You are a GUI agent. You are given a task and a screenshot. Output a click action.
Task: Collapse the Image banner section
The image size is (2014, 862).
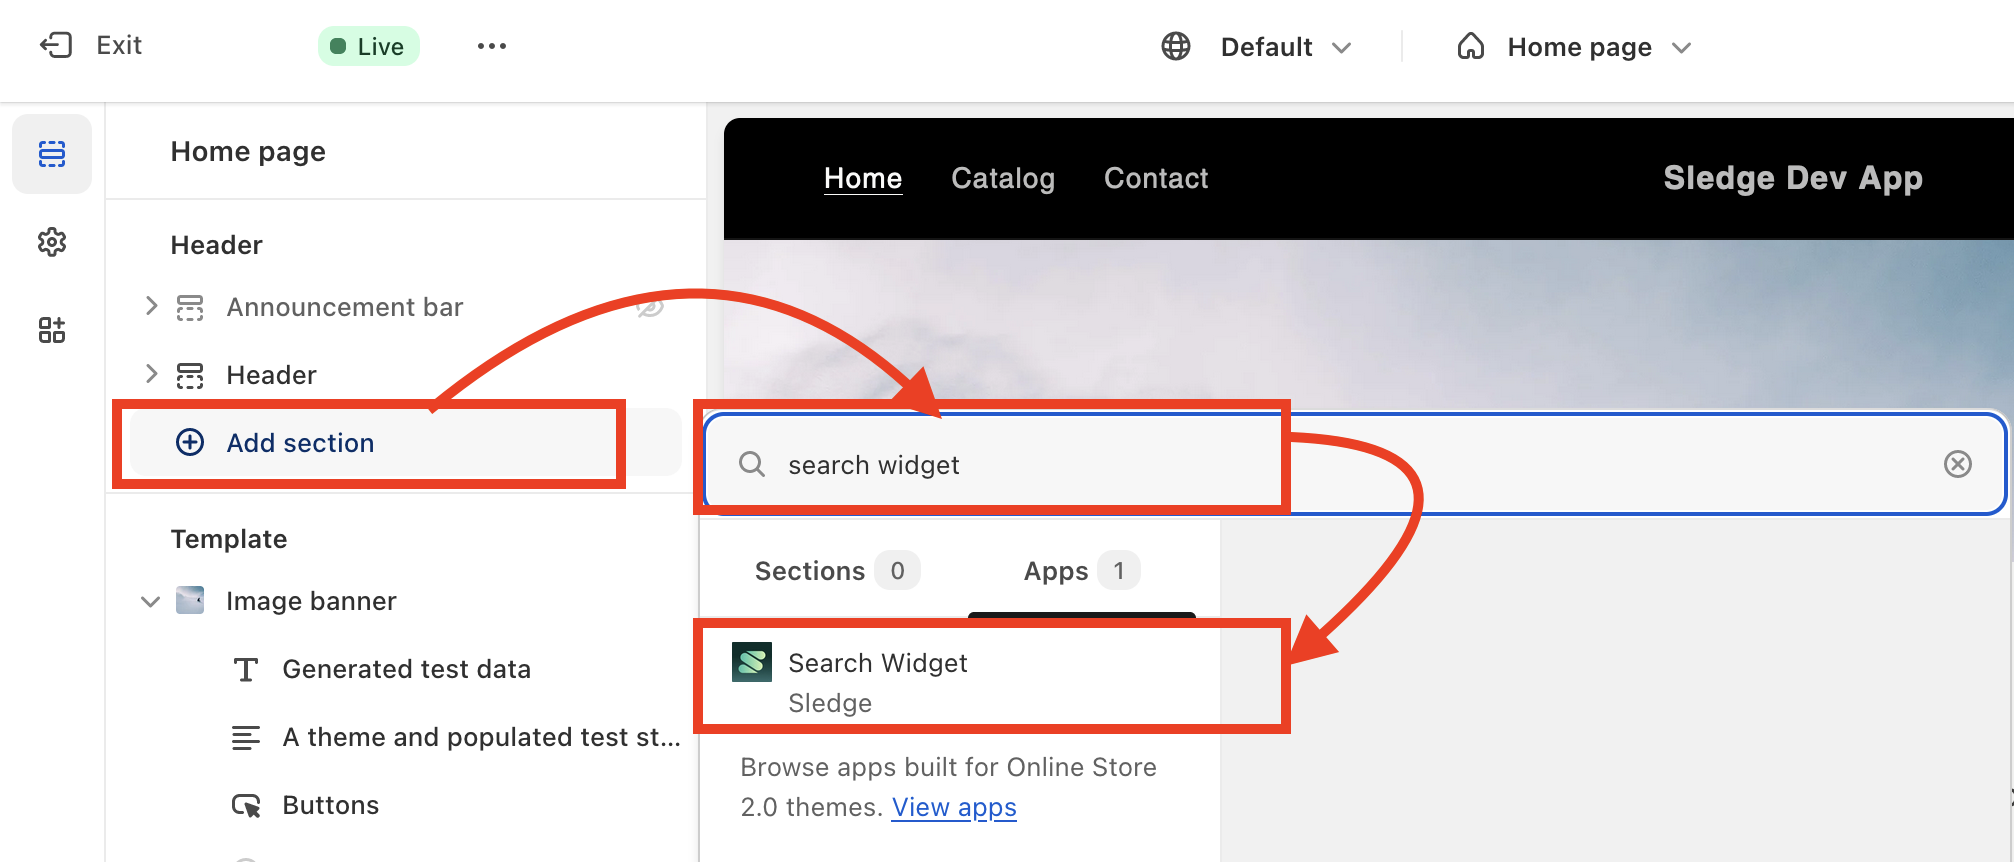pos(150,601)
